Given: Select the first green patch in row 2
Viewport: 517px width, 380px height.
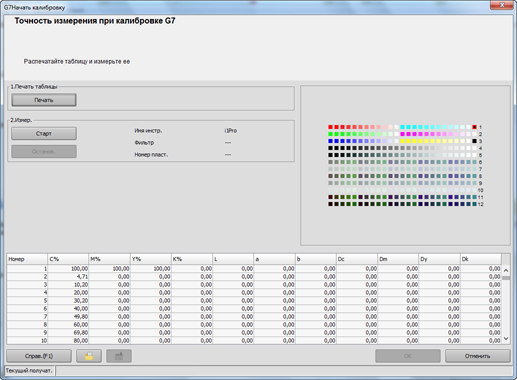Looking at the screenshot, I should pyautogui.click(x=330, y=134).
